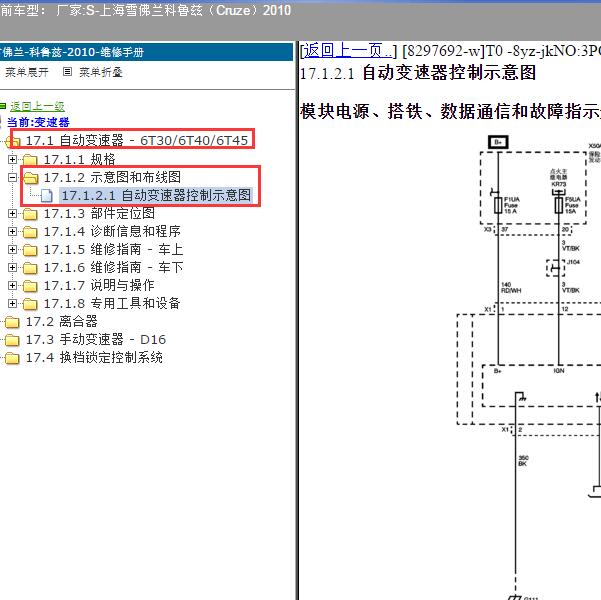This screenshot has height=600, width=601.
Task: Expand the 17.1.8 专用工具和设备 node
Action: tap(12, 303)
